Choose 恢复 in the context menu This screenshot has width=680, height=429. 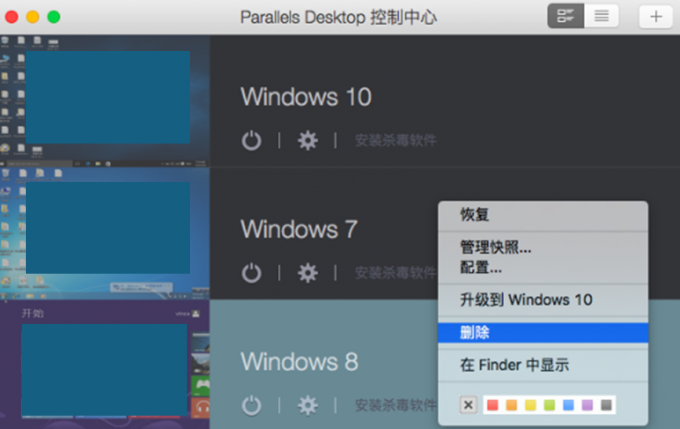(543, 215)
